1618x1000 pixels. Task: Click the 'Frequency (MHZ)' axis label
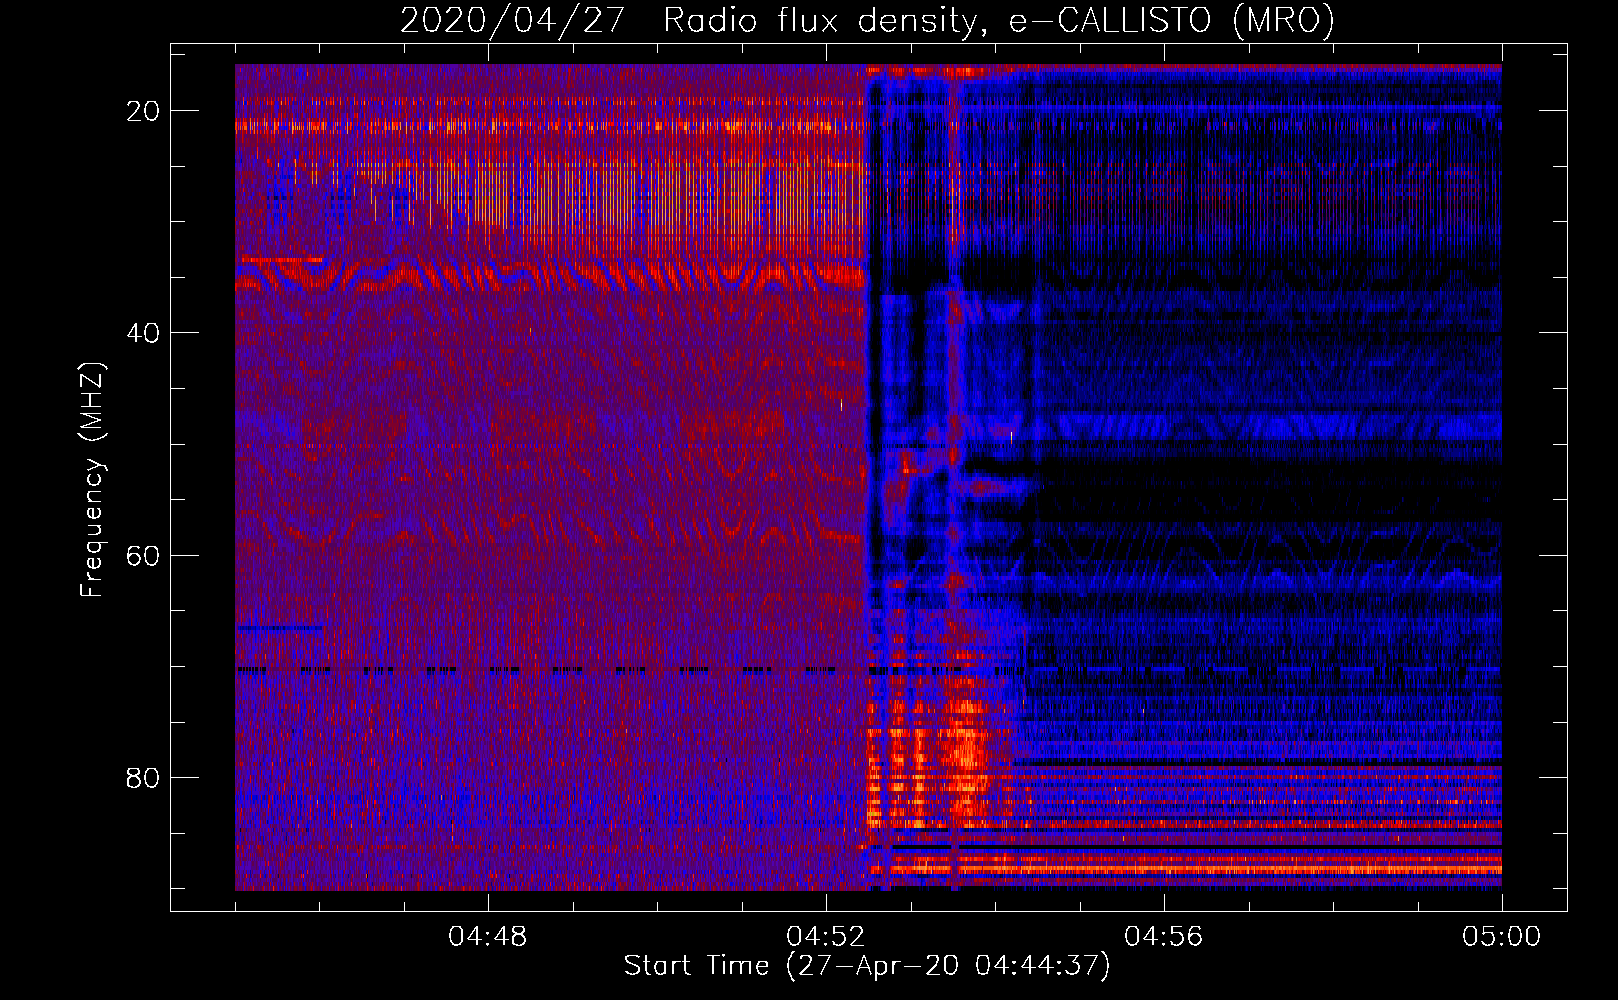[x=92, y=480]
